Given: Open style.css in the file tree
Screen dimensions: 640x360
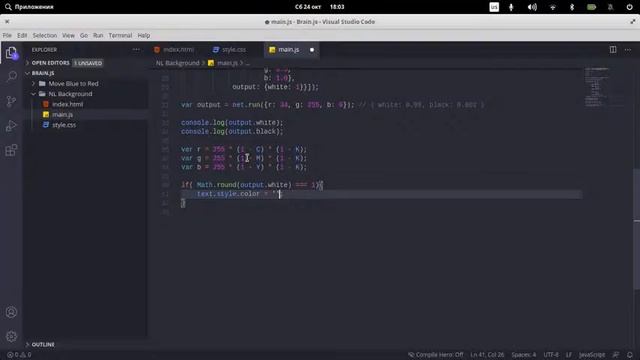Looking at the screenshot, I should pos(64,125).
